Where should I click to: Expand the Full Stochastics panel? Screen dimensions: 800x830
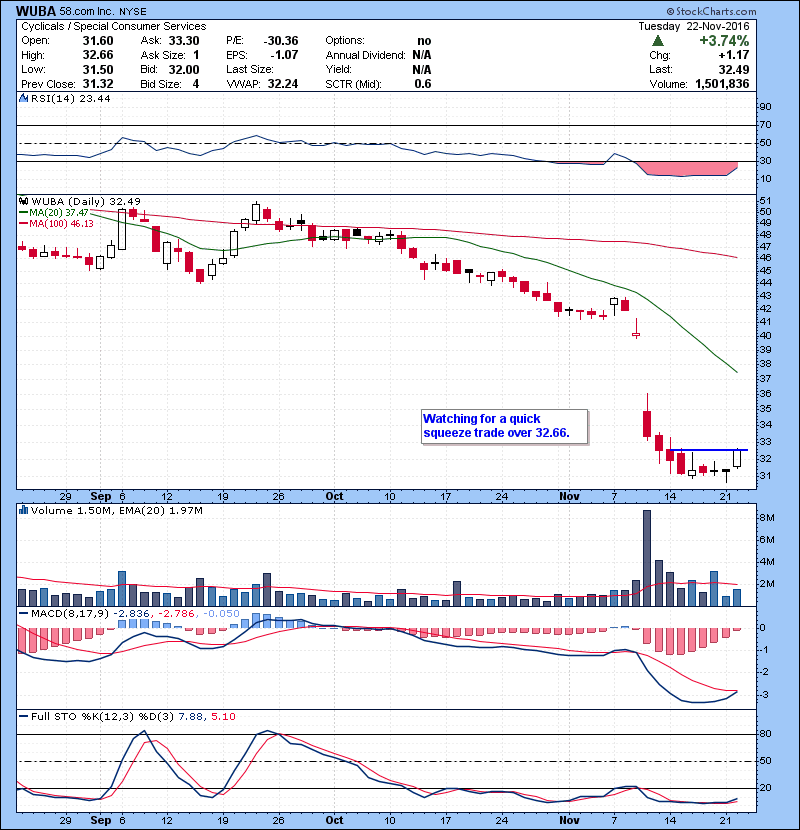[22, 716]
